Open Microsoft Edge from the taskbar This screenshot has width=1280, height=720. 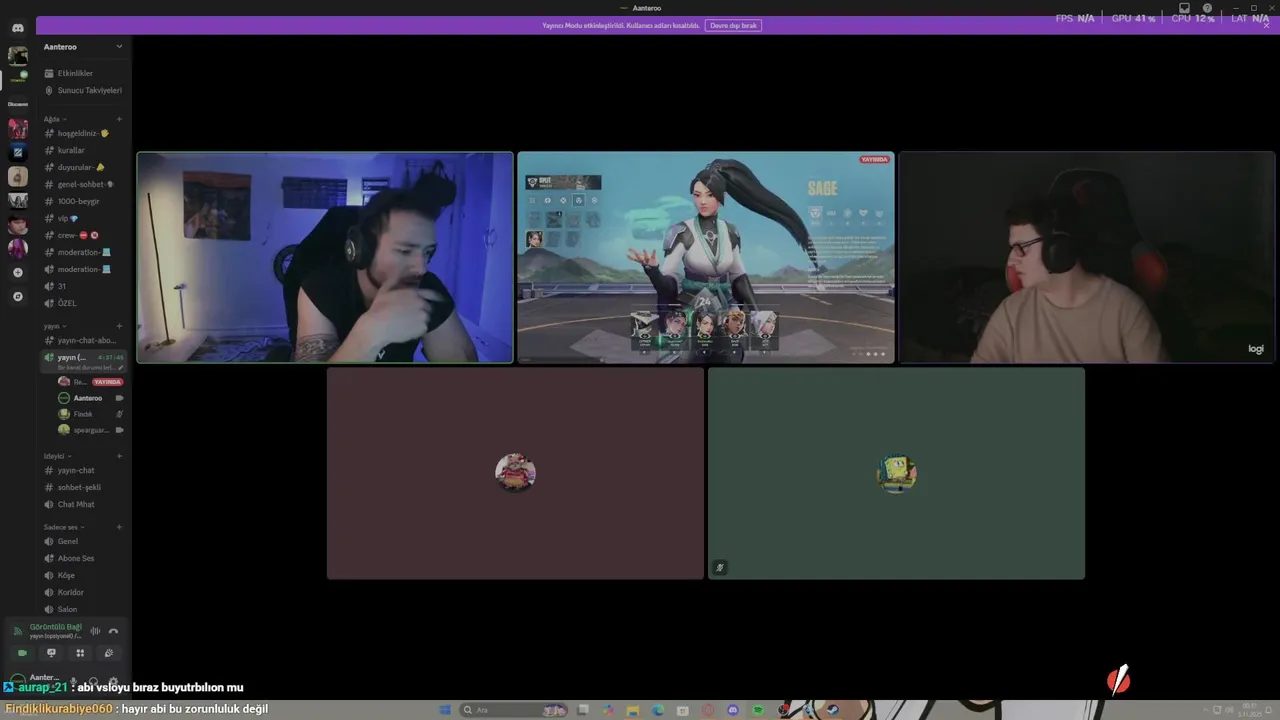(658, 710)
